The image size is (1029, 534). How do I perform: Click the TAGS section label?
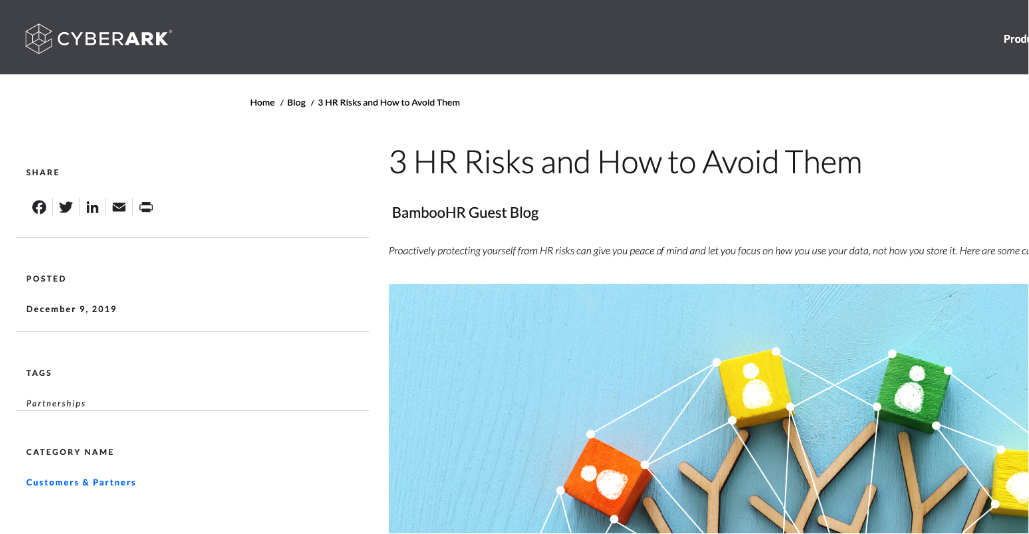coord(39,373)
